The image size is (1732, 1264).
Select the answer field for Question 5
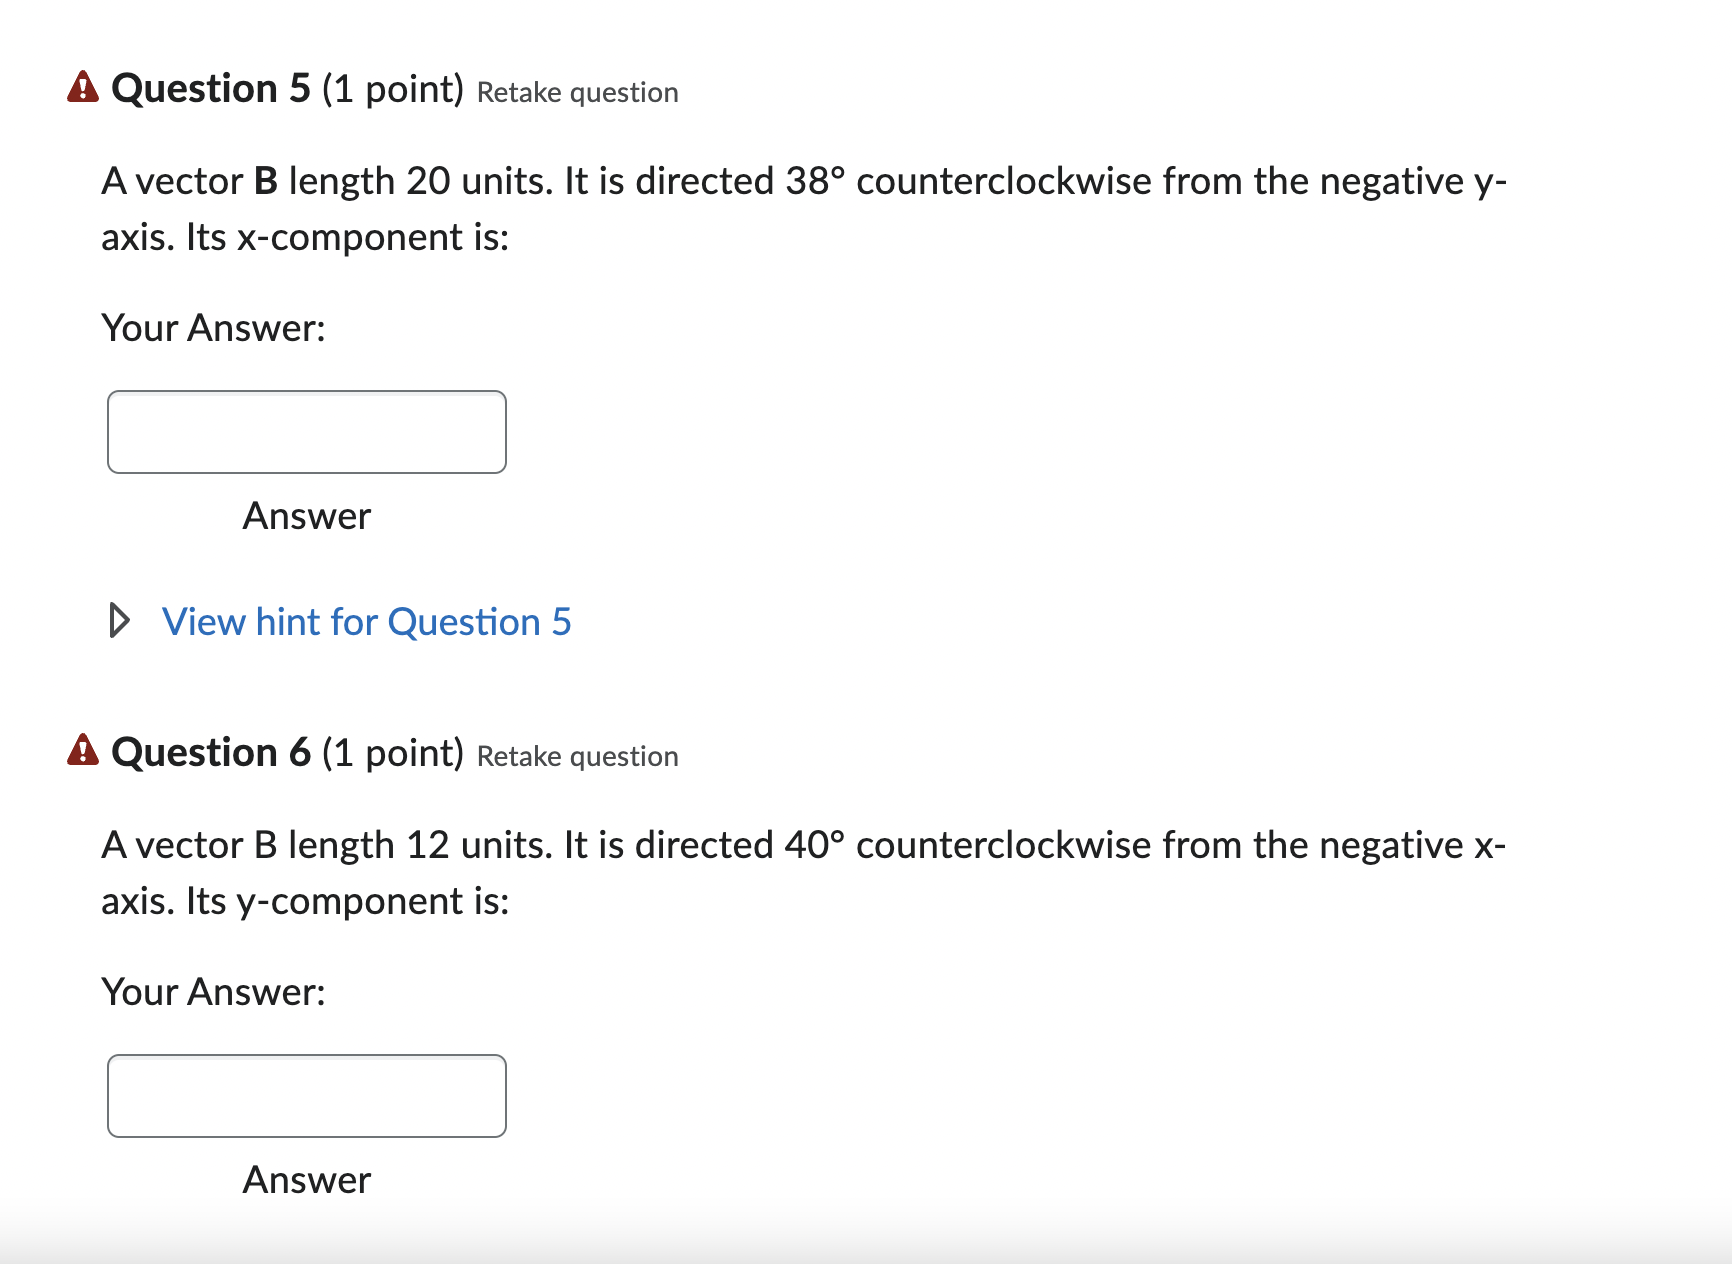point(306,431)
